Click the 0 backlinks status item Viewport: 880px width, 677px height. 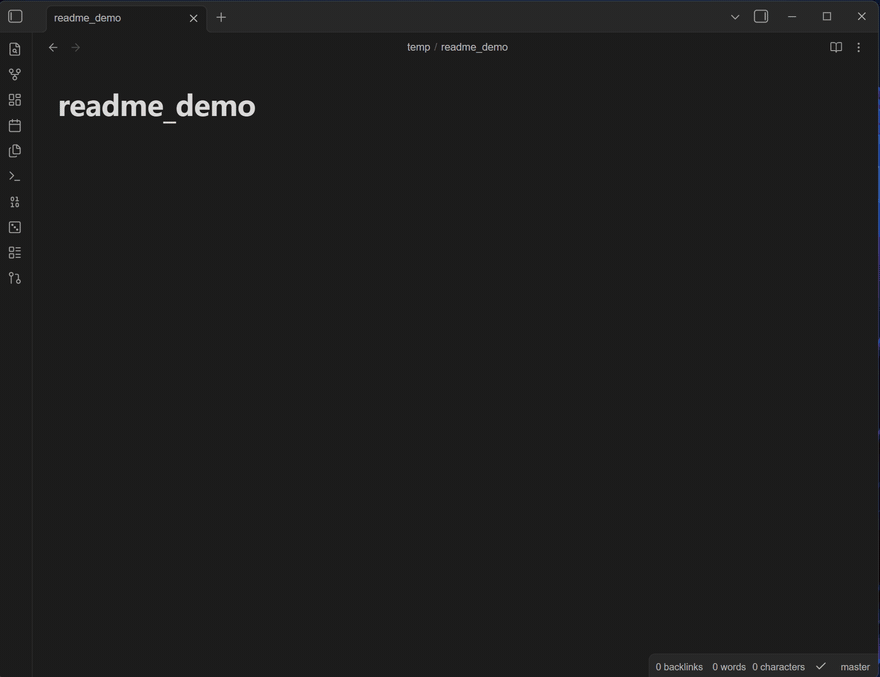679,667
